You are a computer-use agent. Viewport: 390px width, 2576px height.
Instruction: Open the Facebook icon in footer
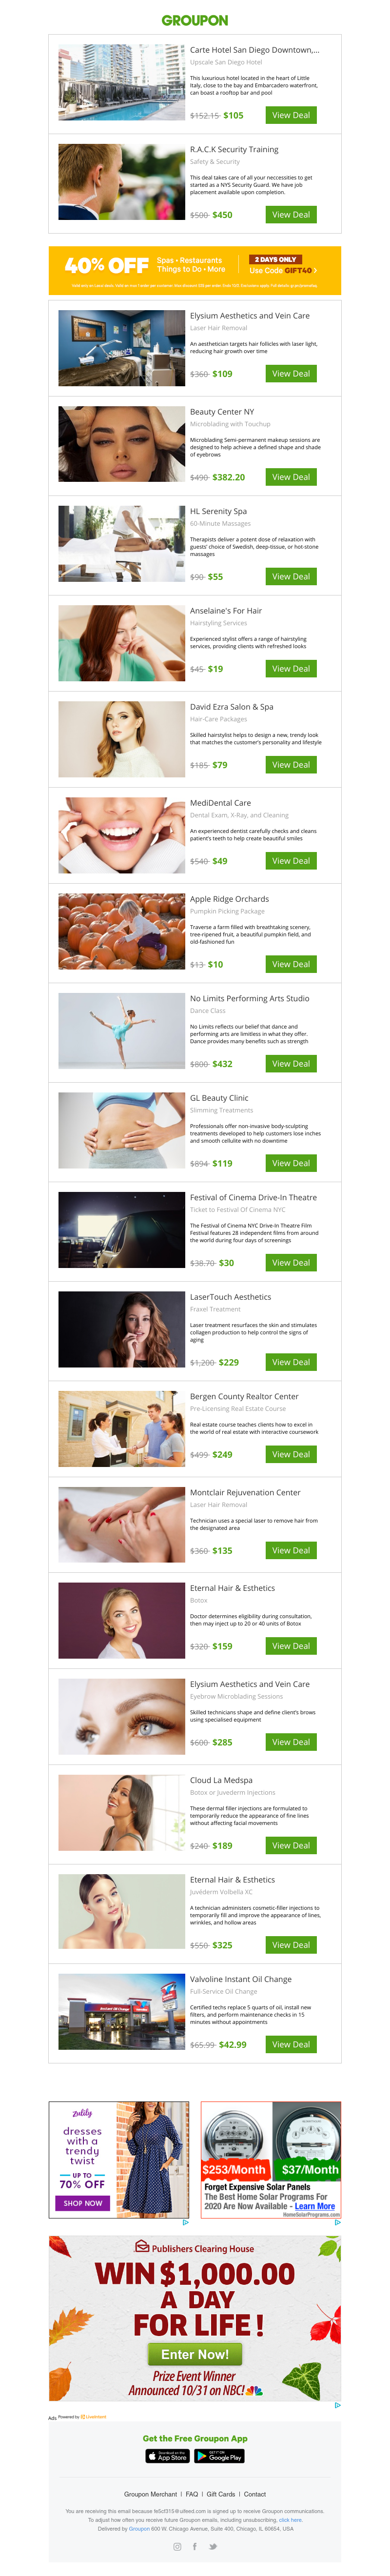click(x=195, y=2547)
